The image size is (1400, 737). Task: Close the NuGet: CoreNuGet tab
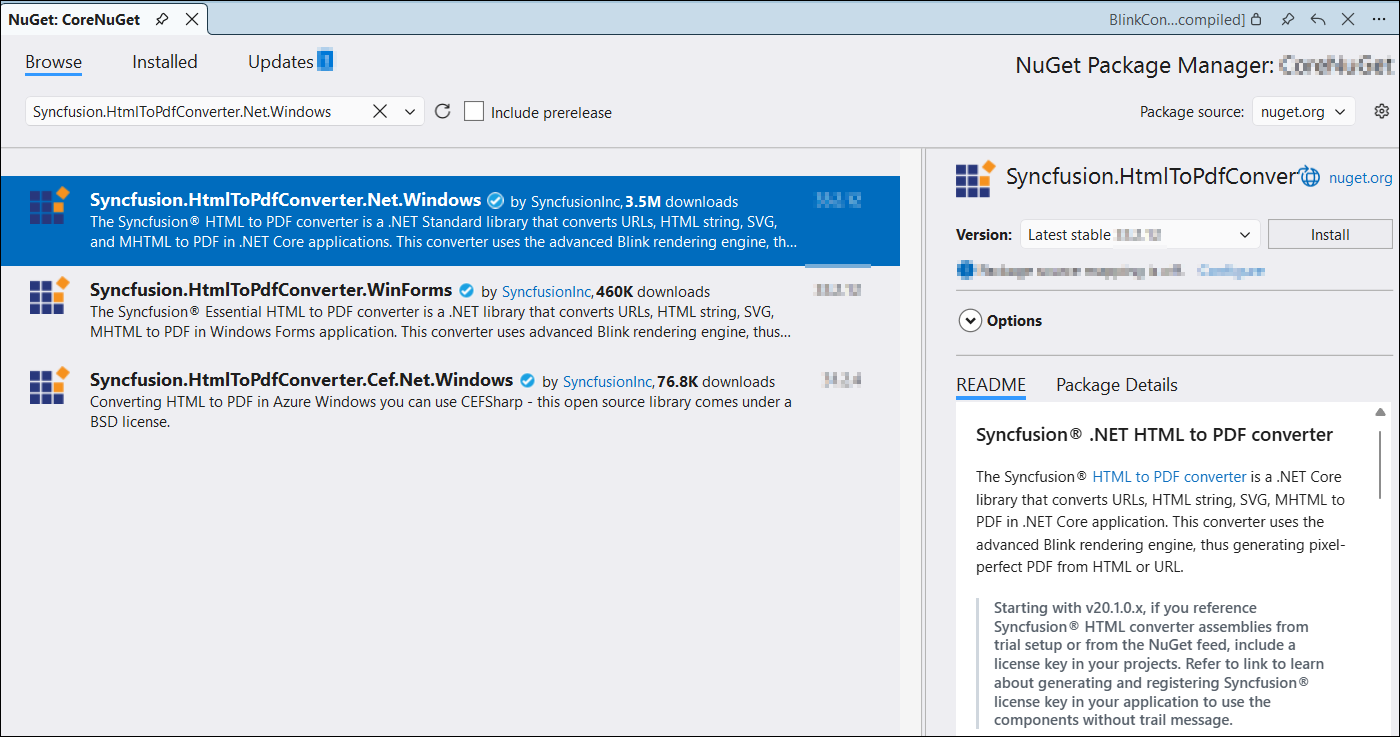click(192, 19)
